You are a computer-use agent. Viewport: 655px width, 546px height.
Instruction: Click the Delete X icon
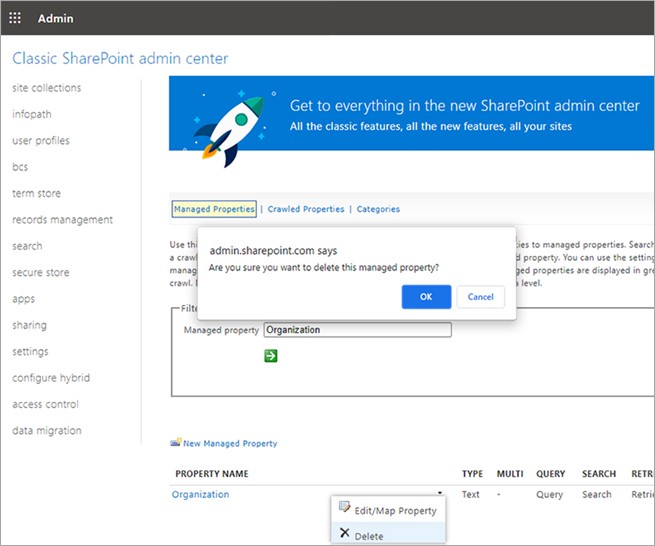coord(345,533)
